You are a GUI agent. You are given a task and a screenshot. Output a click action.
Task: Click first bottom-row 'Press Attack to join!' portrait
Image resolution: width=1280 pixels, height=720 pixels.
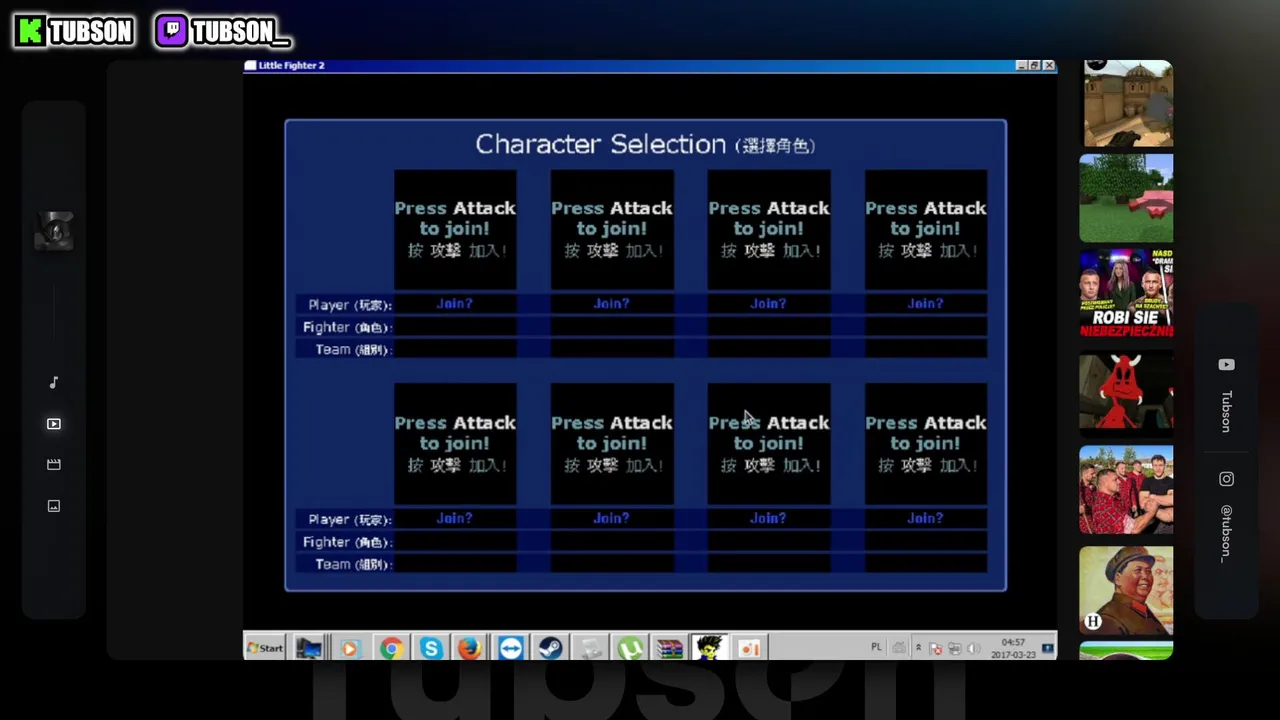455,444
